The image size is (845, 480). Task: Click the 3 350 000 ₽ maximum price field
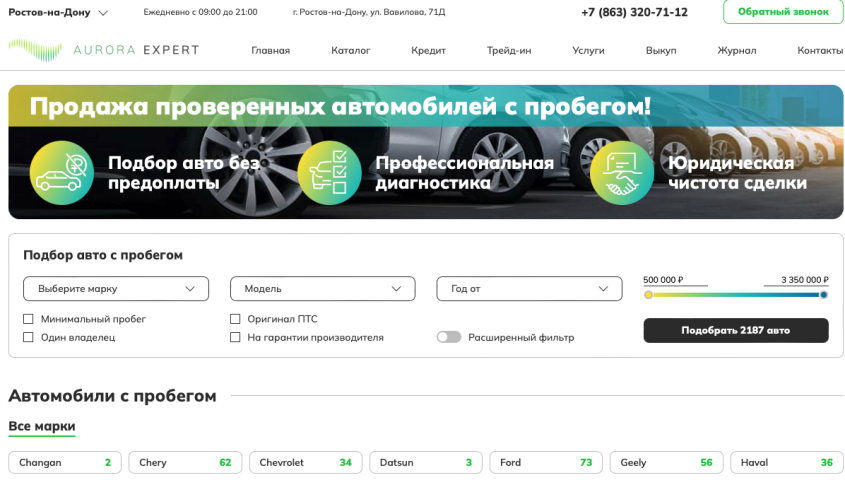(796, 280)
